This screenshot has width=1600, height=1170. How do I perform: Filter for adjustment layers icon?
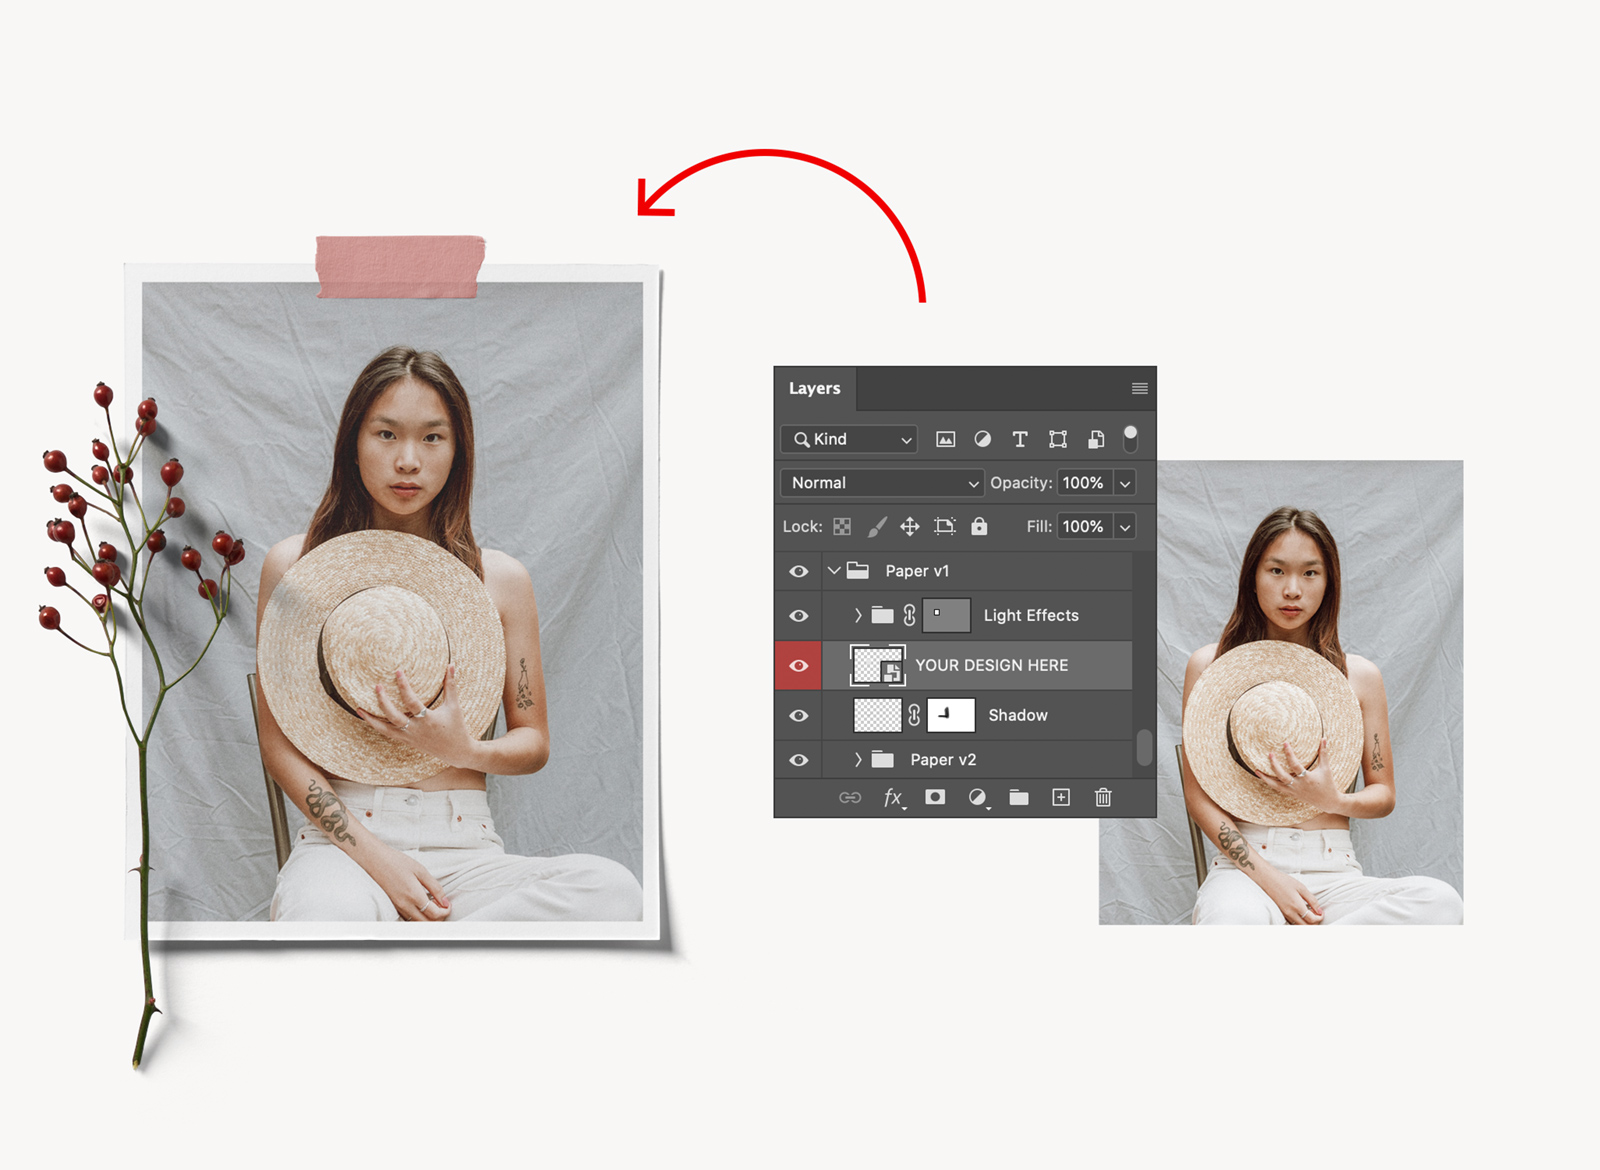click(x=983, y=439)
